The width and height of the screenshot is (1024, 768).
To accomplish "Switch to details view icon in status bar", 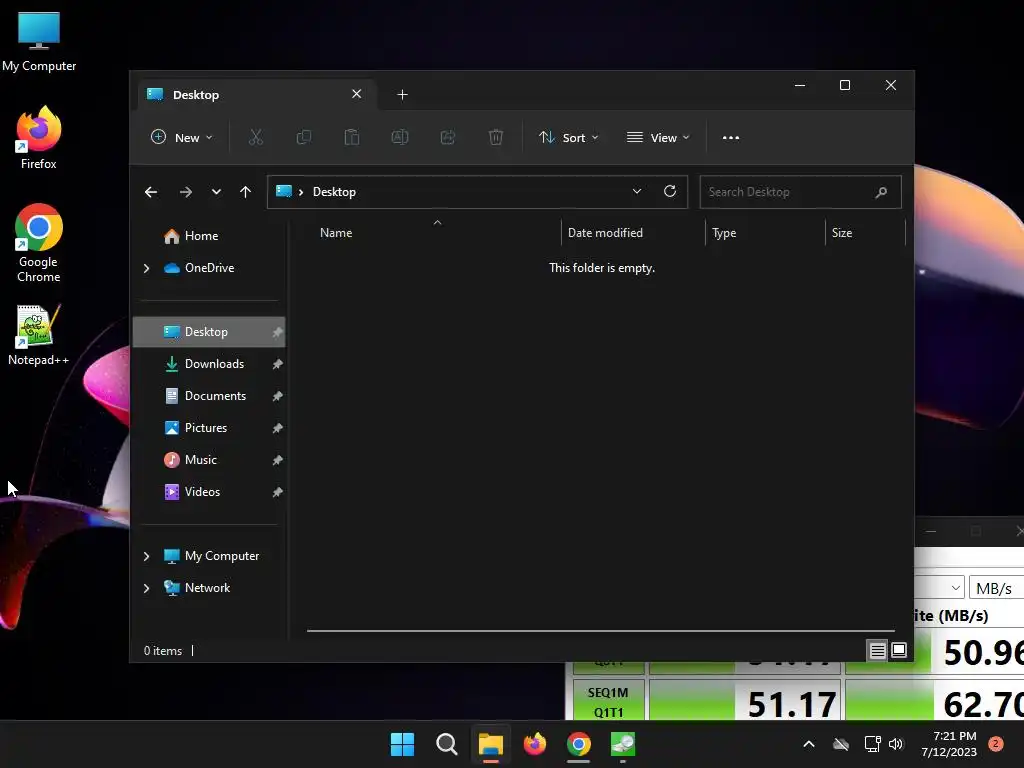I will point(877,650).
